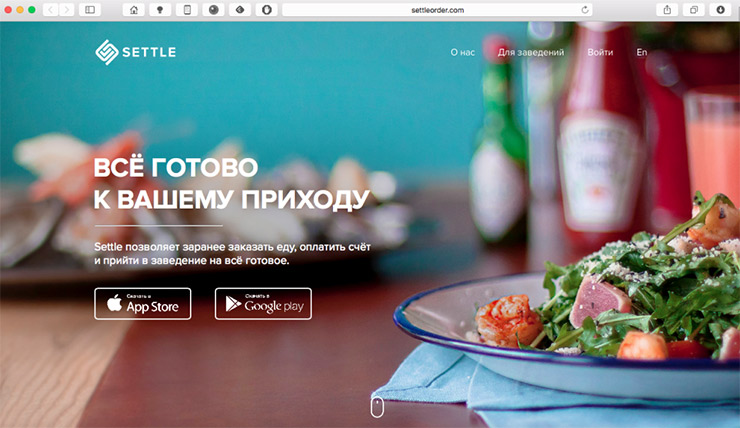The height and width of the screenshot is (428, 740).
Task: Open the "Для заведений" menu item
Action: tap(531, 52)
